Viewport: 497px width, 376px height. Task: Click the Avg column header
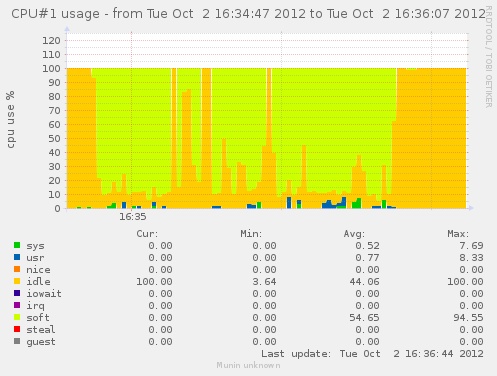click(354, 234)
